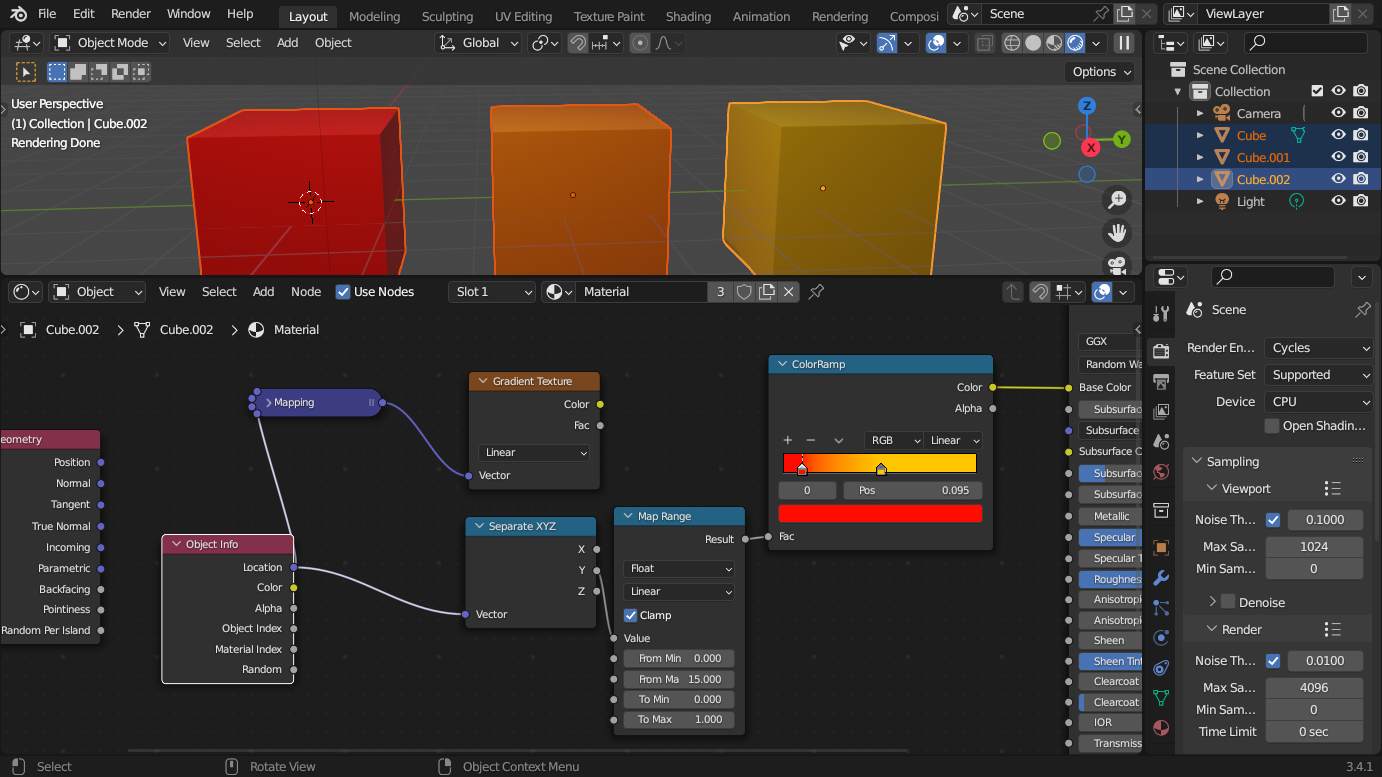Switch to solid viewport shading
This screenshot has width=1382, height=777.
click(1033, 43)
